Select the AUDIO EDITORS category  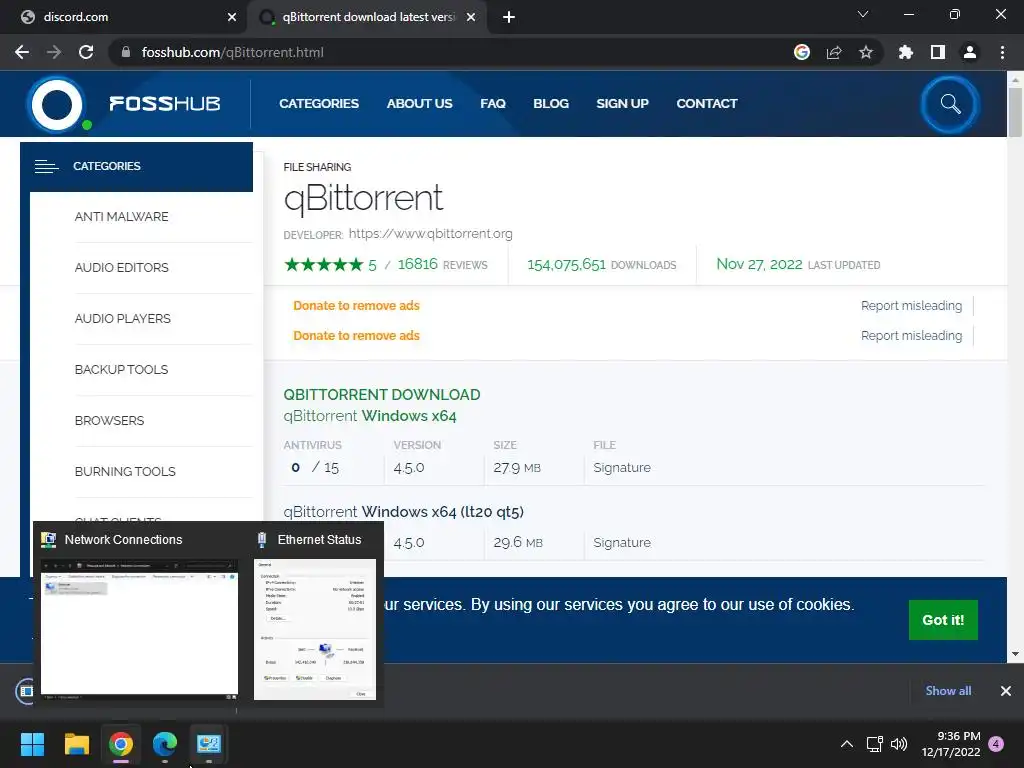tap(121, 268)
